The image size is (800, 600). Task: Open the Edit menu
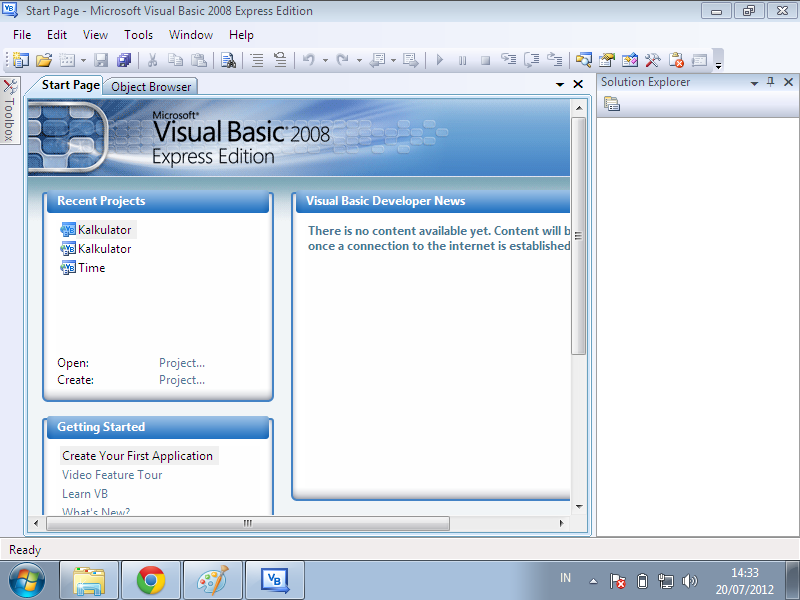tap(57, 35)
